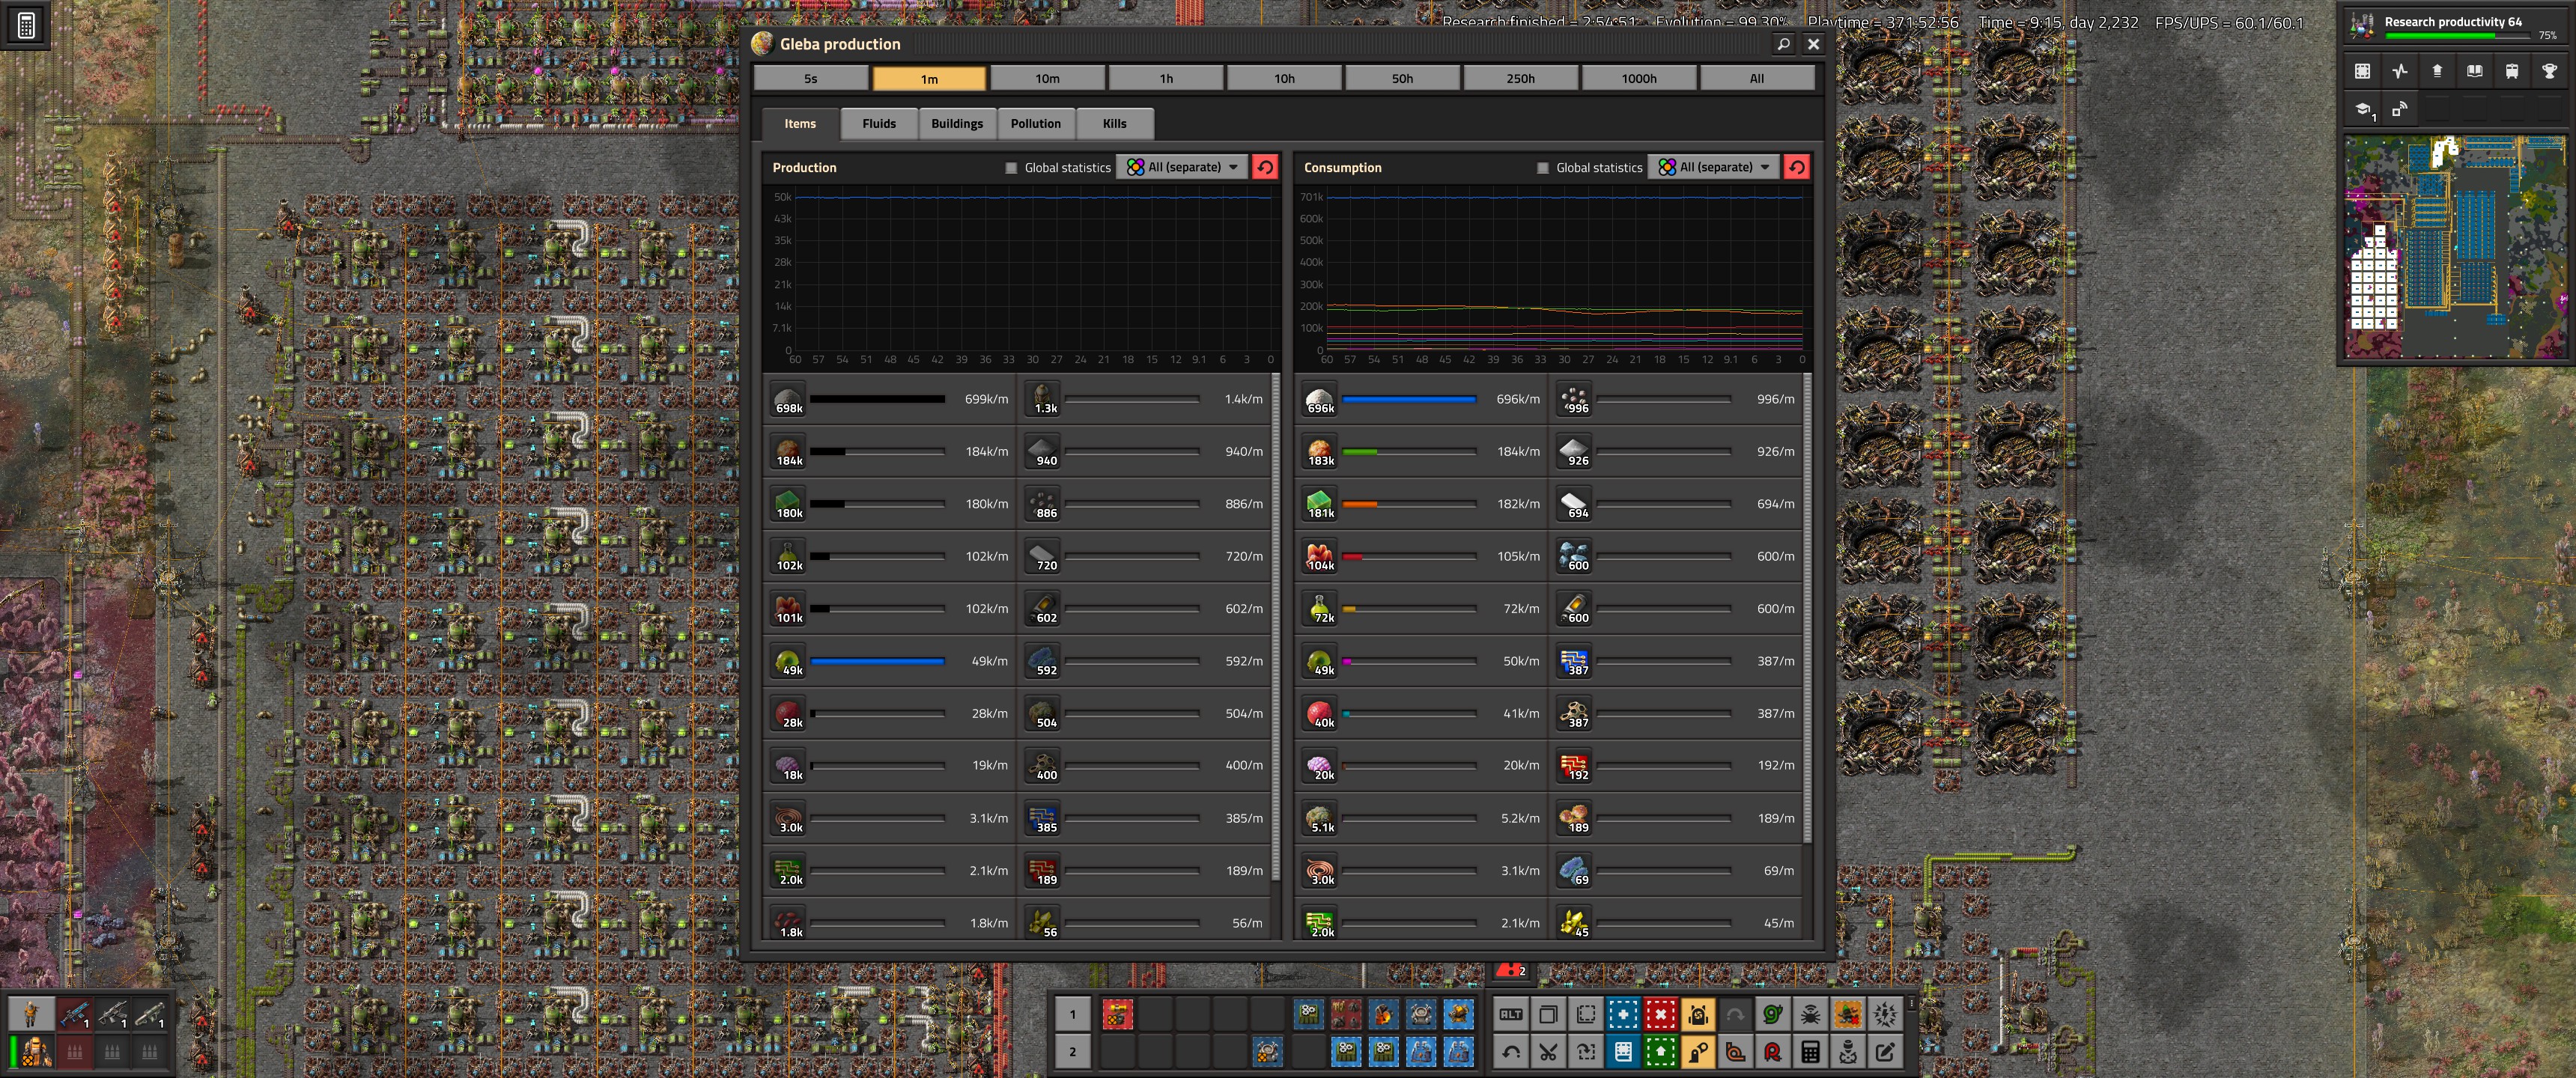
Task: Switch to the Fluids tab
Action: coord(879,123)
